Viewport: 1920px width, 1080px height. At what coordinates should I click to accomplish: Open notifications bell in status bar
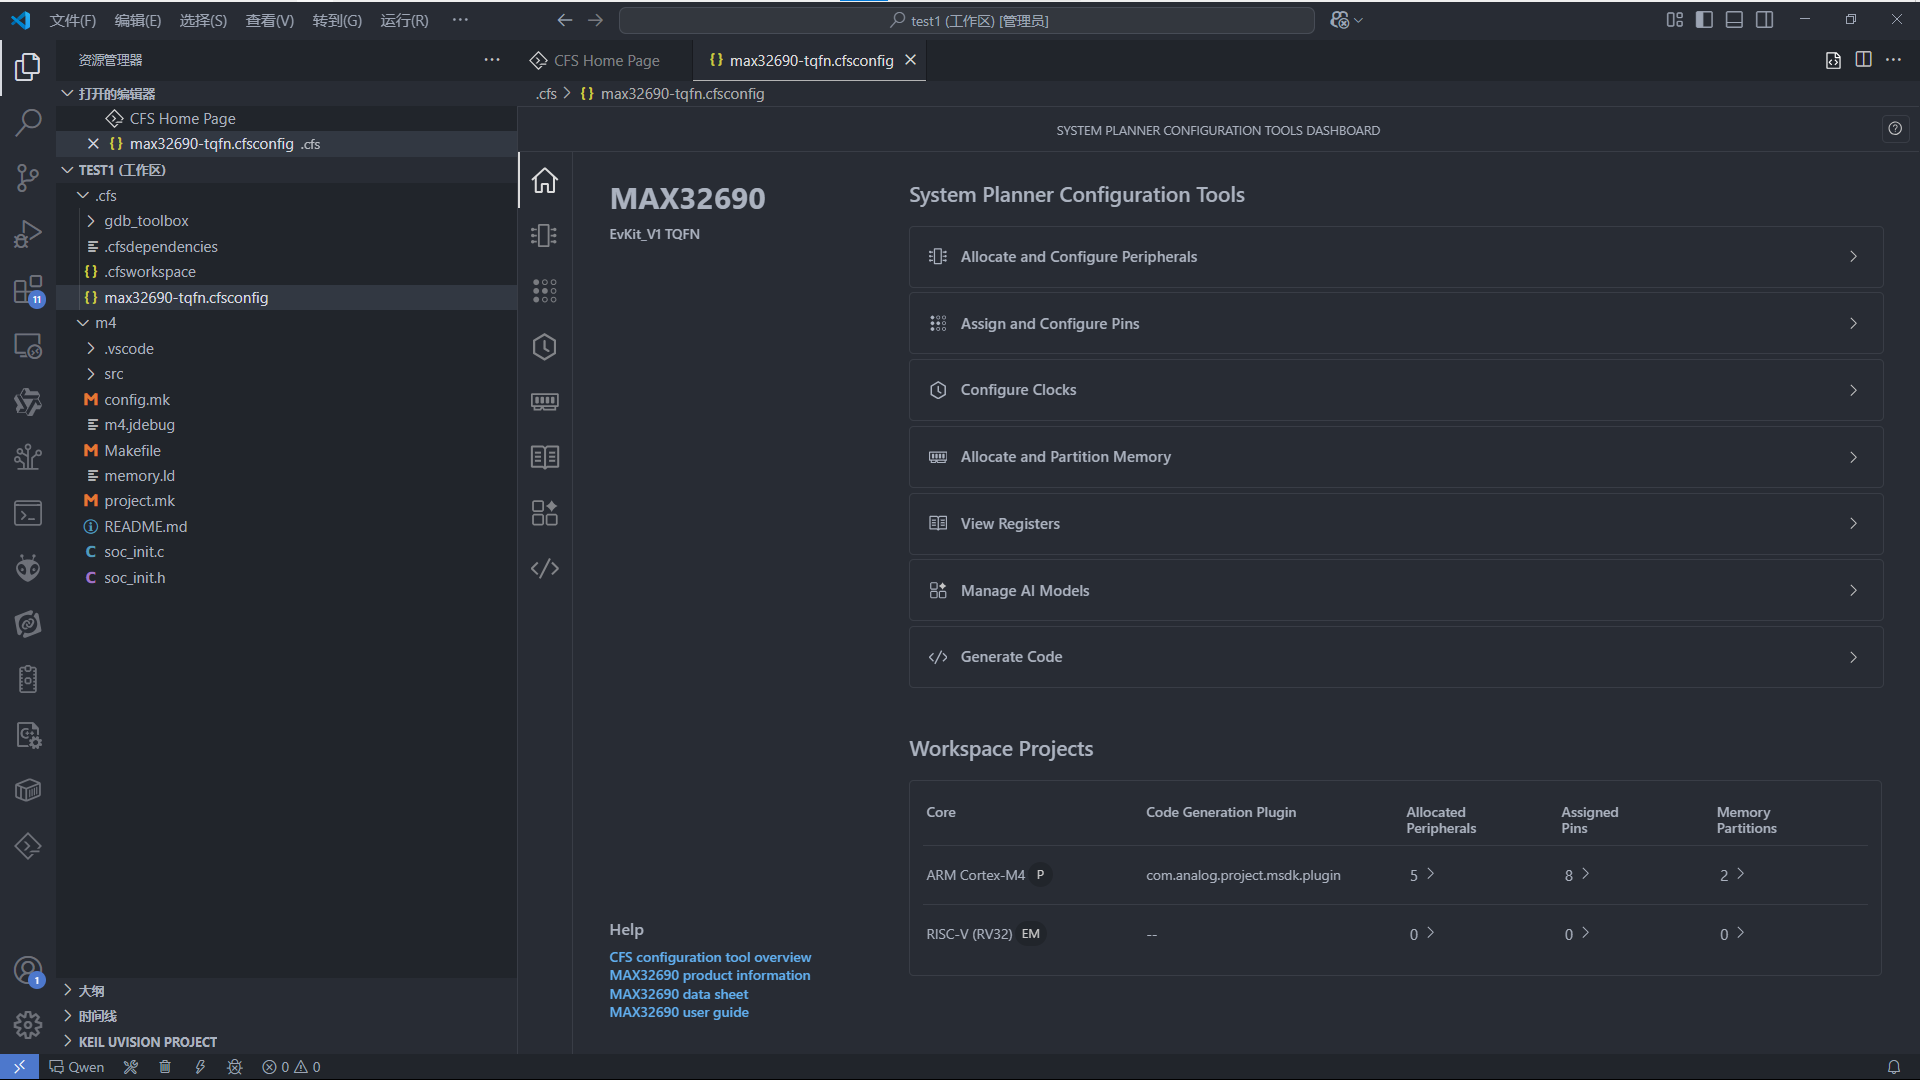(1893, 1067)
